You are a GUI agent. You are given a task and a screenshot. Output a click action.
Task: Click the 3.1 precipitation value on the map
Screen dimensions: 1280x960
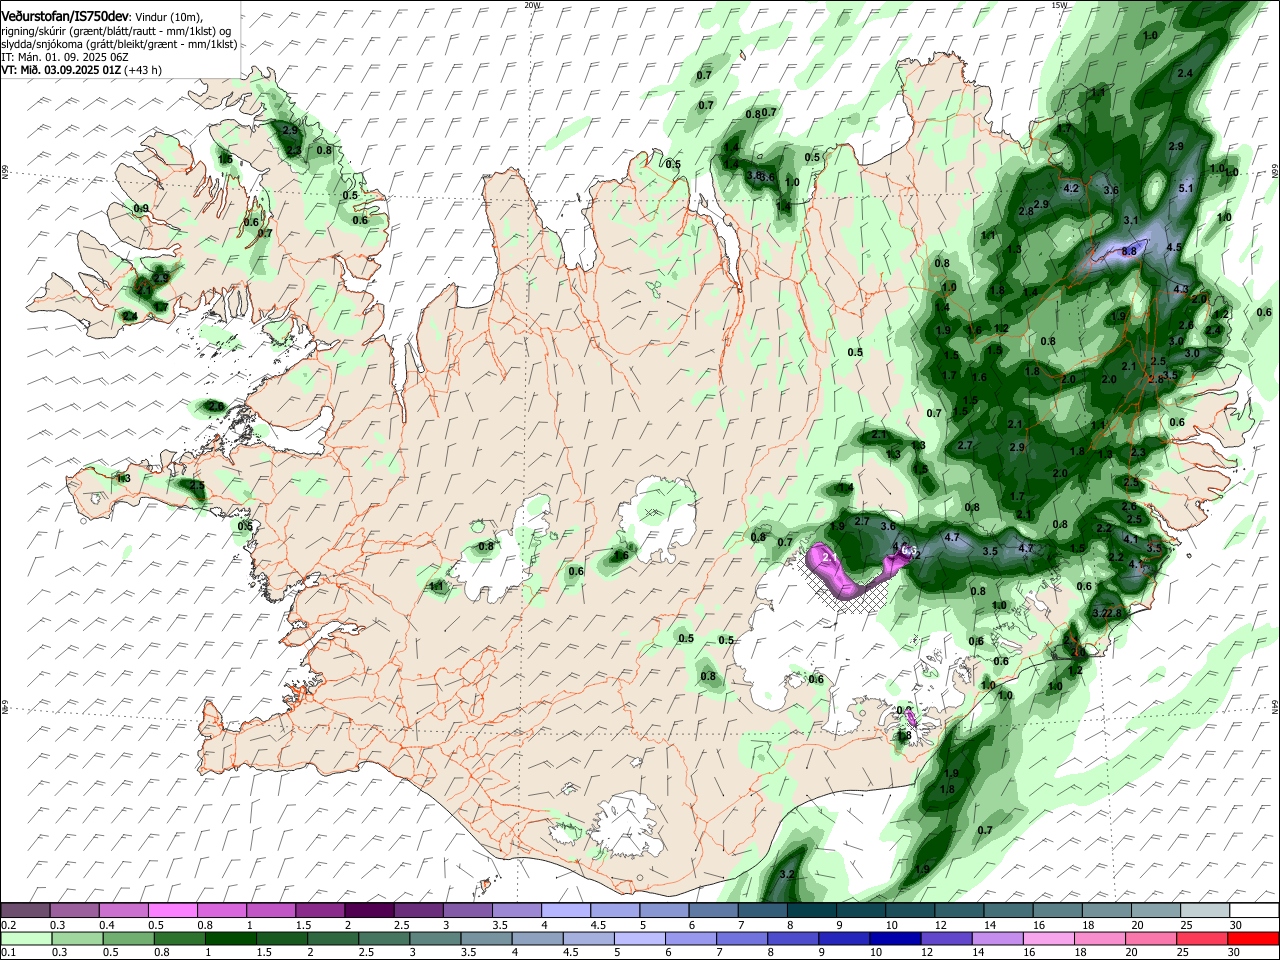[1132, 220]
